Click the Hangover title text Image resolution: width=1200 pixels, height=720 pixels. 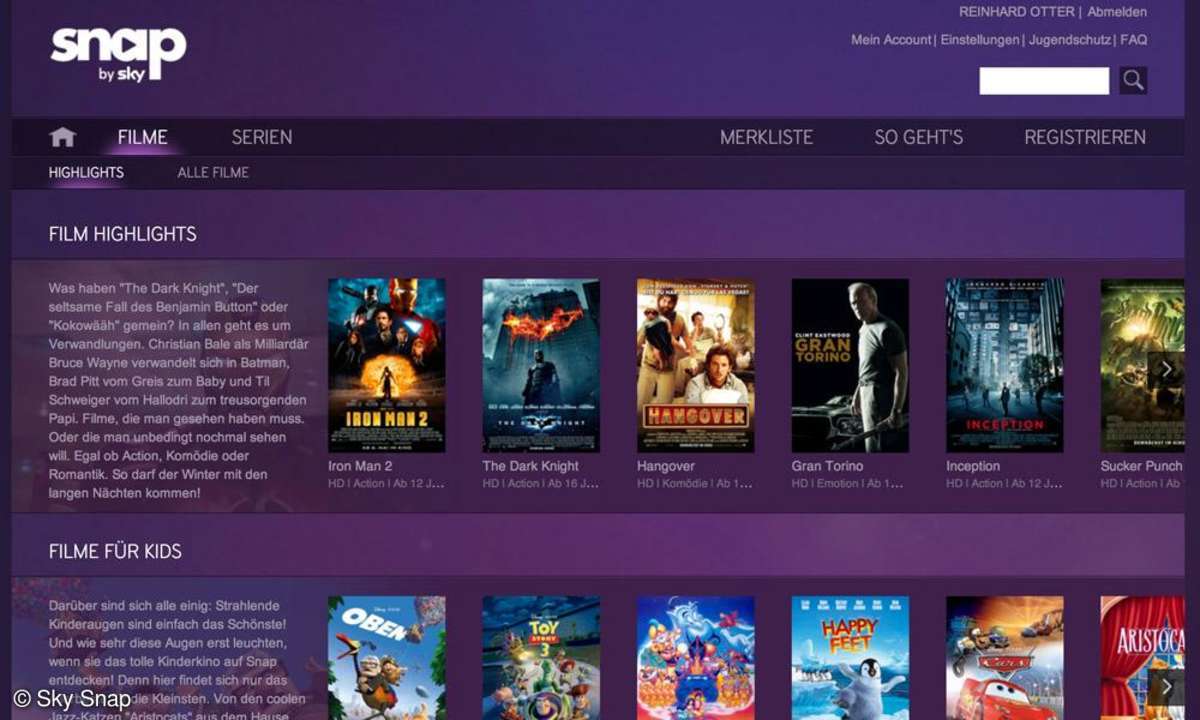coord(666,466)
